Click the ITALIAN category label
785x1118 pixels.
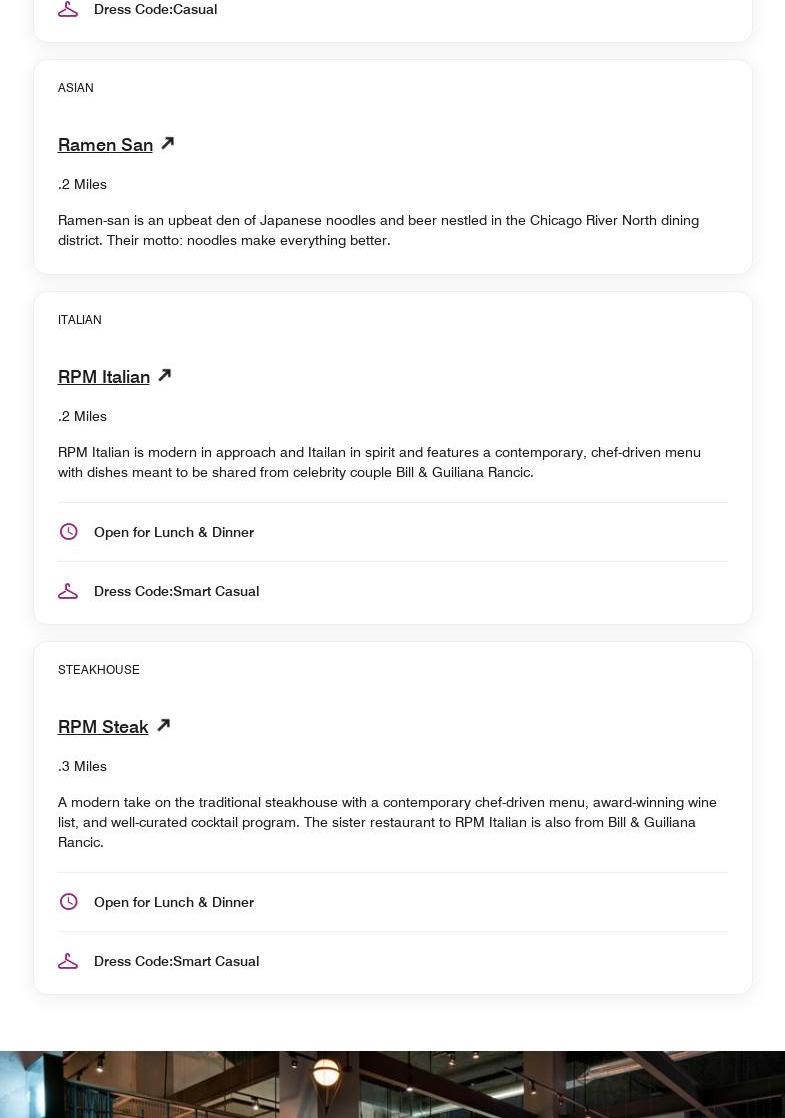pos(80,320)
